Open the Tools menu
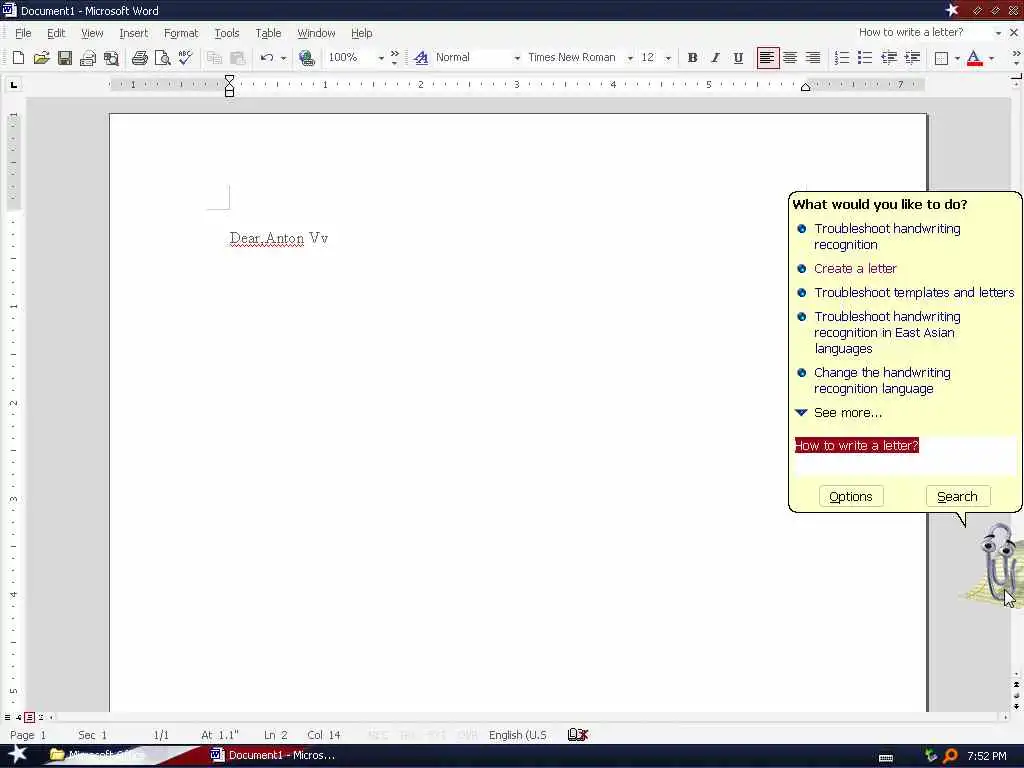The width and height of the screenshot is (1024, 768). pos(227,33)
